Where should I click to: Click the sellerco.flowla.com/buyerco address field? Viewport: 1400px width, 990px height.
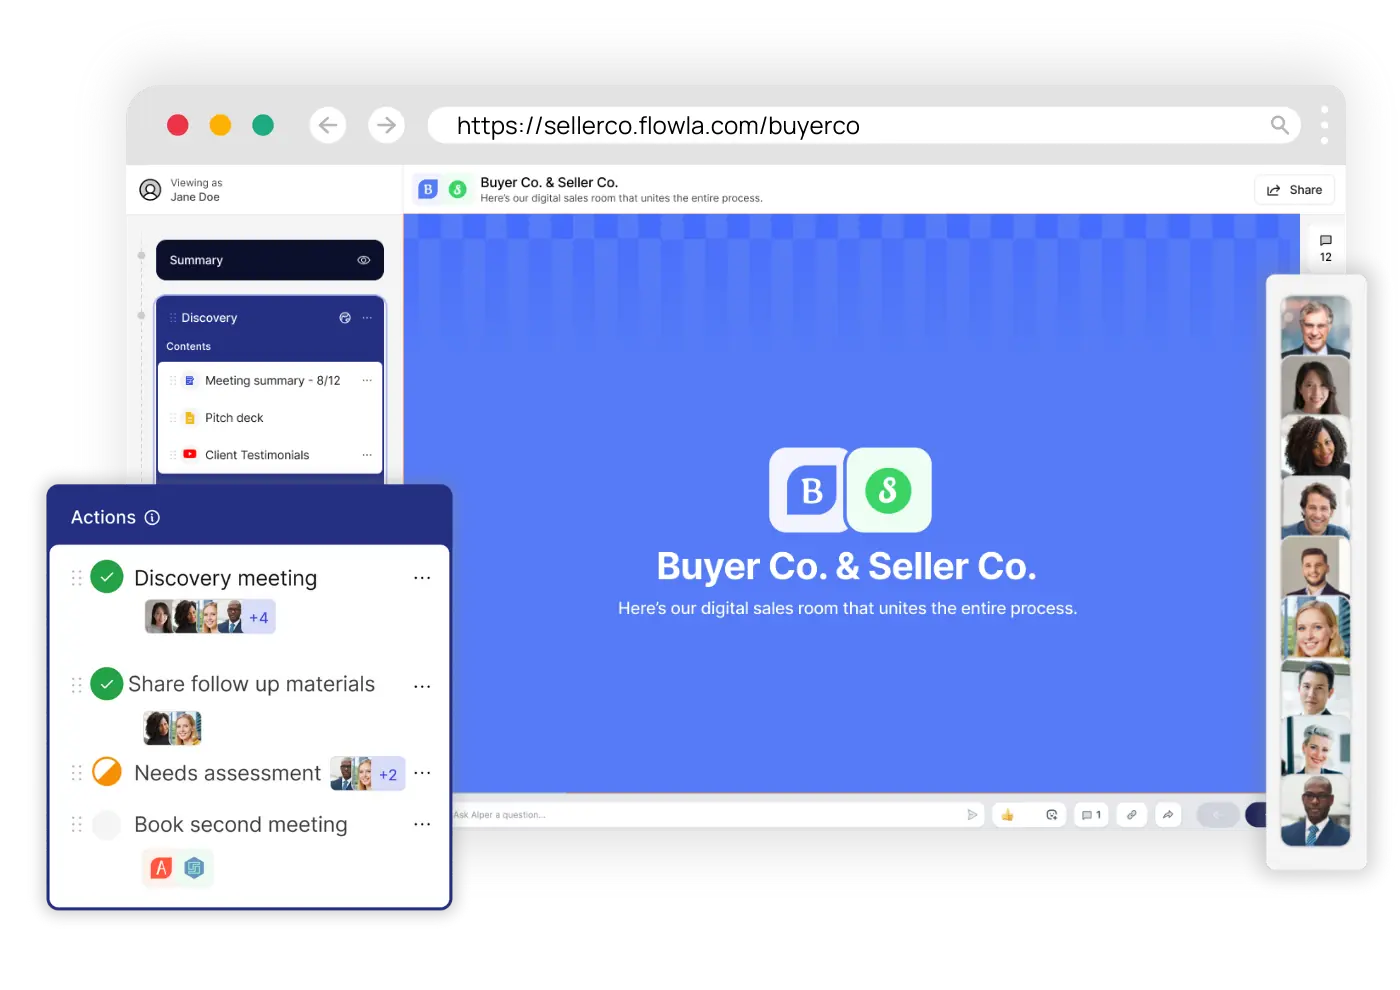(865, 125)
